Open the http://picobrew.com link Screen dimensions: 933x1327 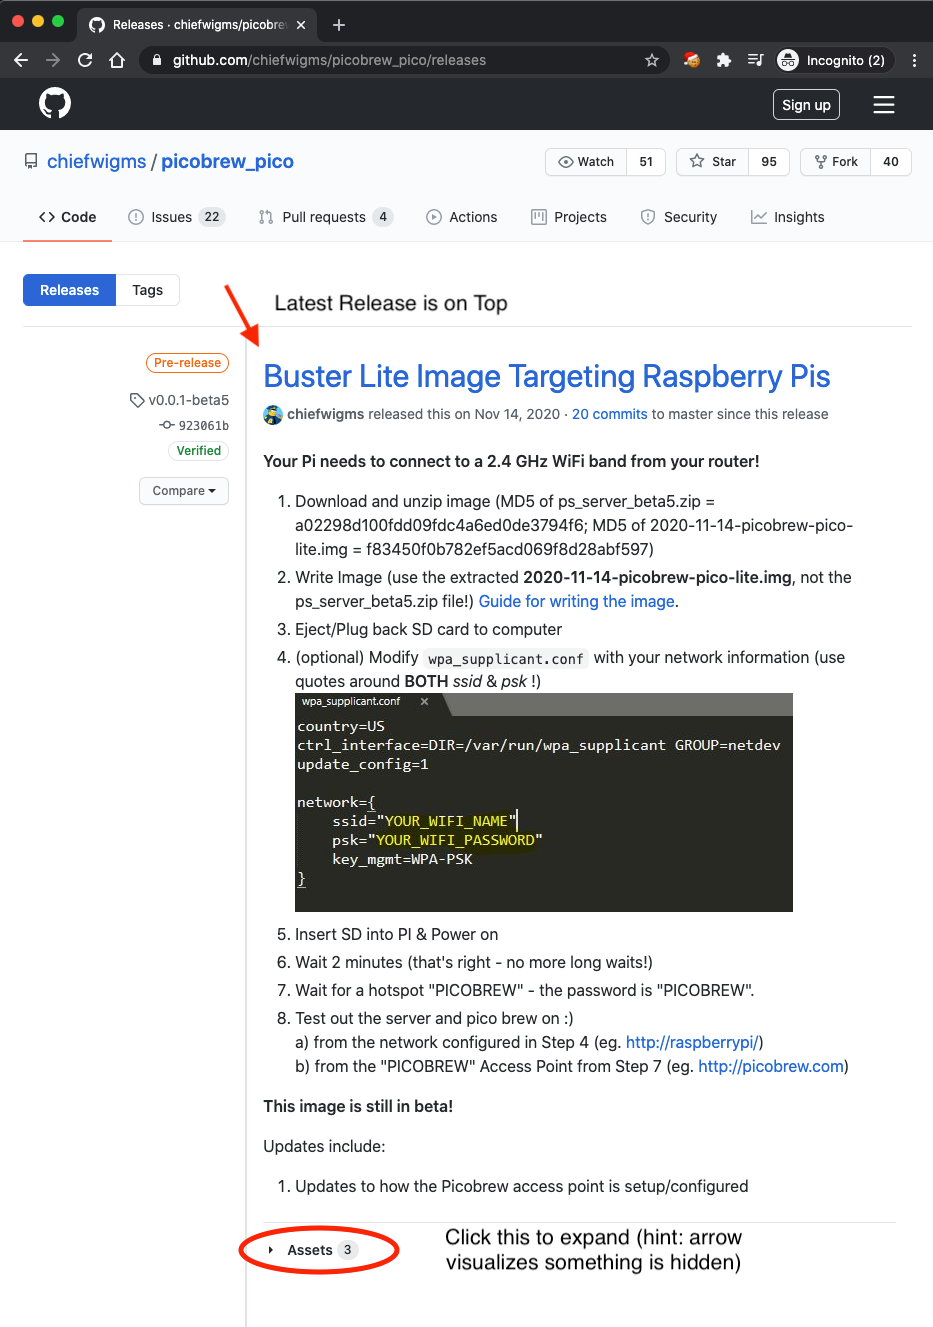point(771,1066)
